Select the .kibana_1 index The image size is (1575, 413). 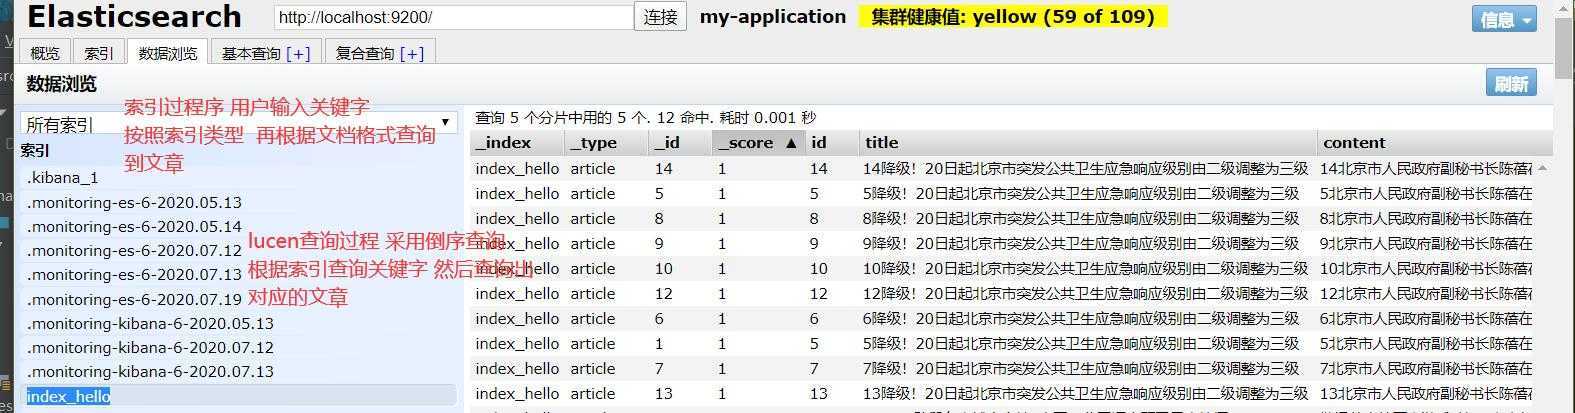pyautogui.click(x=239, y=178)
